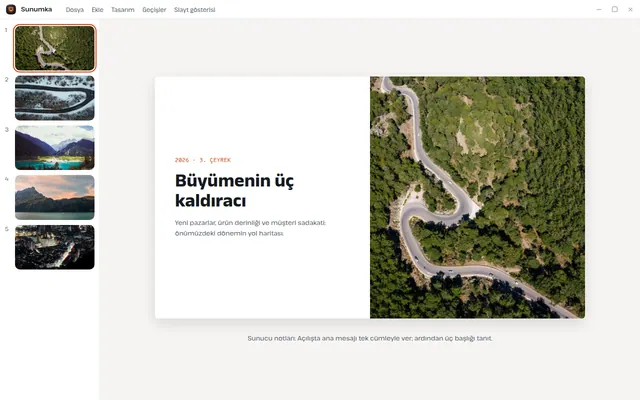This screenshot has height=400, width=640.
Task: Click the Sunumka application name
Action: (36, 9)
